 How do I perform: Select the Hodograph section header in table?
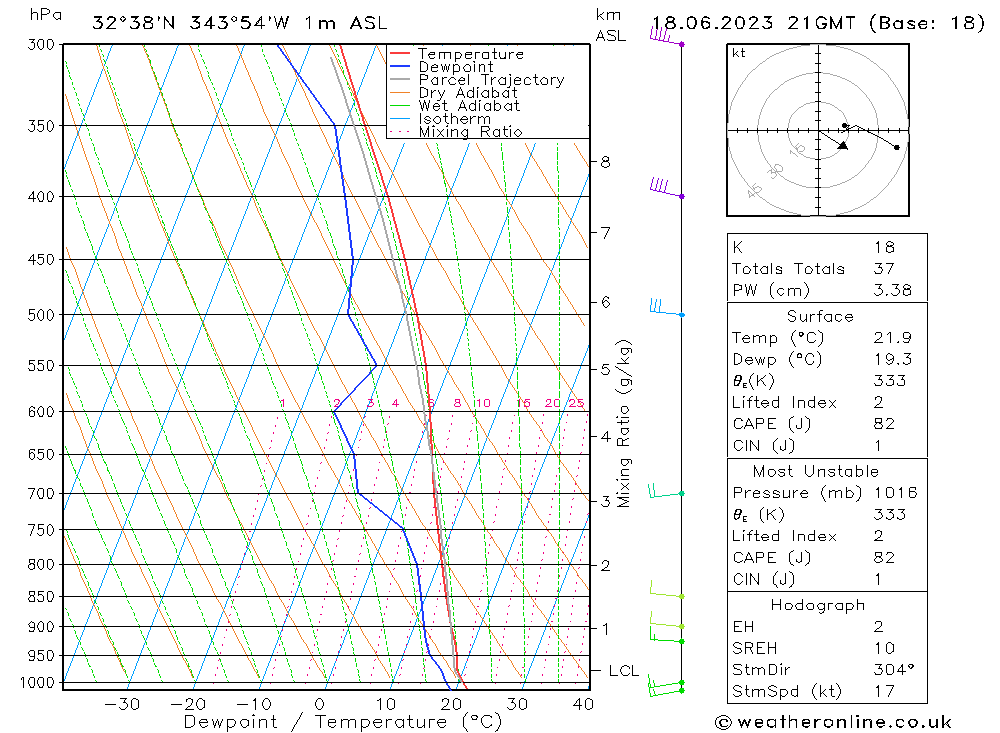point(819,605)
